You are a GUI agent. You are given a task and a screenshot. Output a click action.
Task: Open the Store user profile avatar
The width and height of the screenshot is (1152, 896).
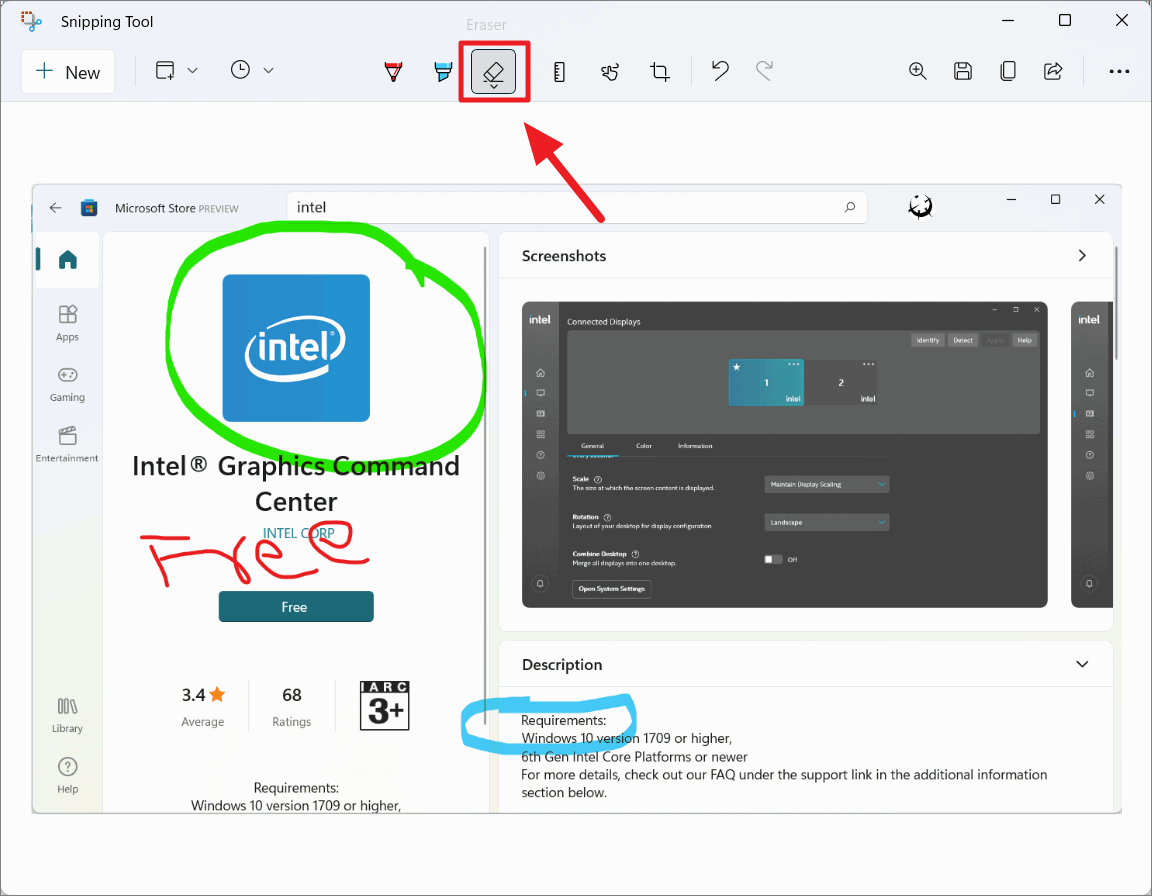click(920, 207)
